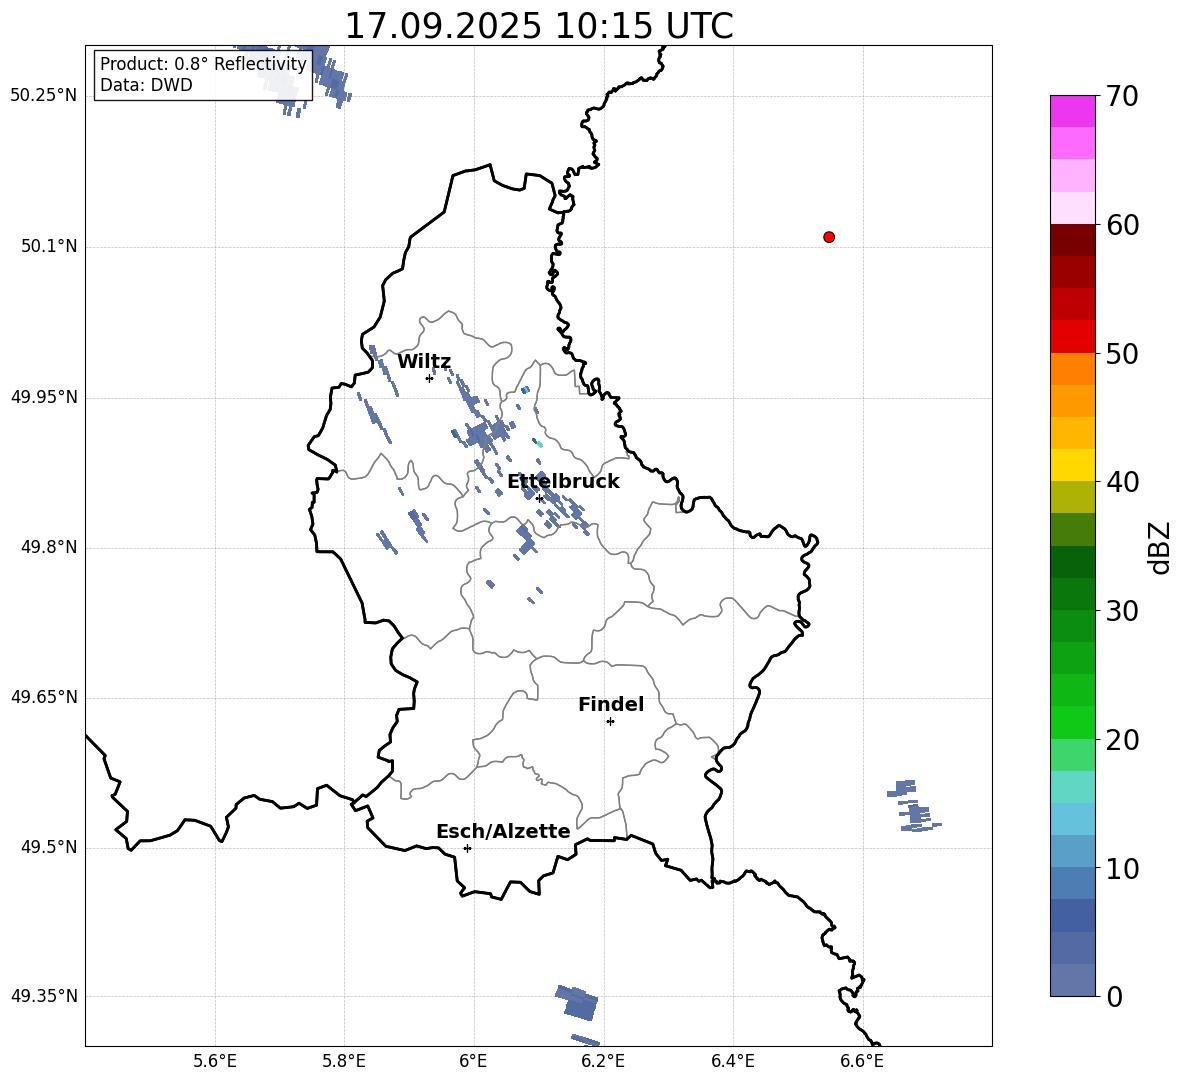
Task: Click the 'Data: DWD' text
Action: (x=146, y=85)
